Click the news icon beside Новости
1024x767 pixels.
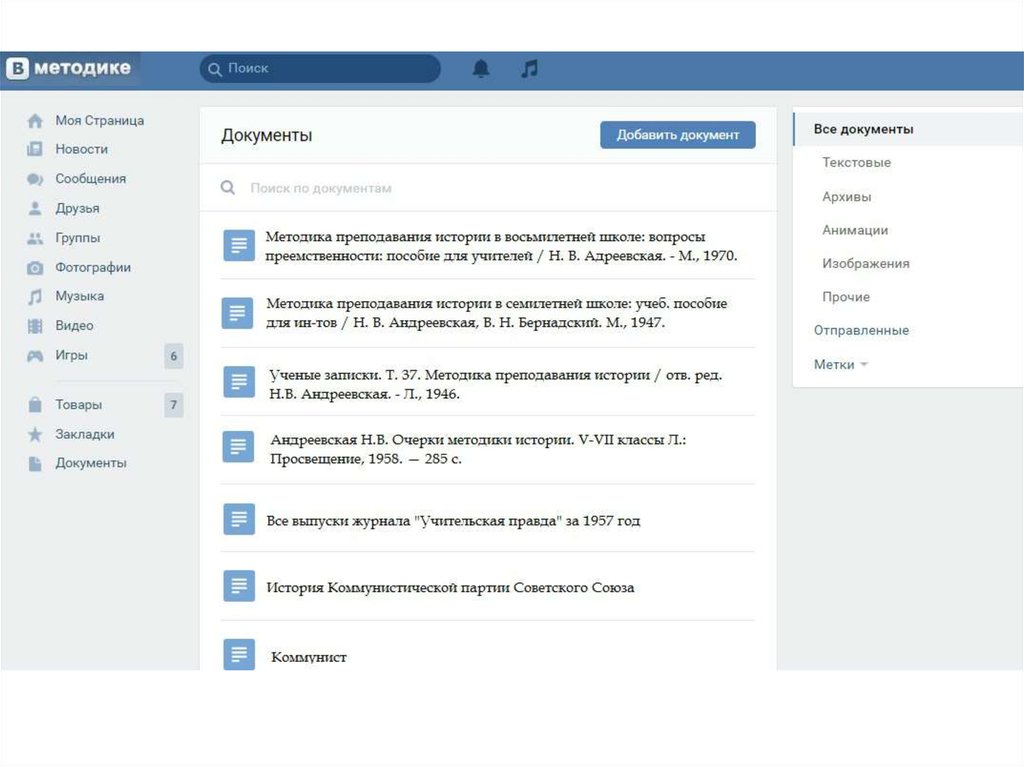35,149
